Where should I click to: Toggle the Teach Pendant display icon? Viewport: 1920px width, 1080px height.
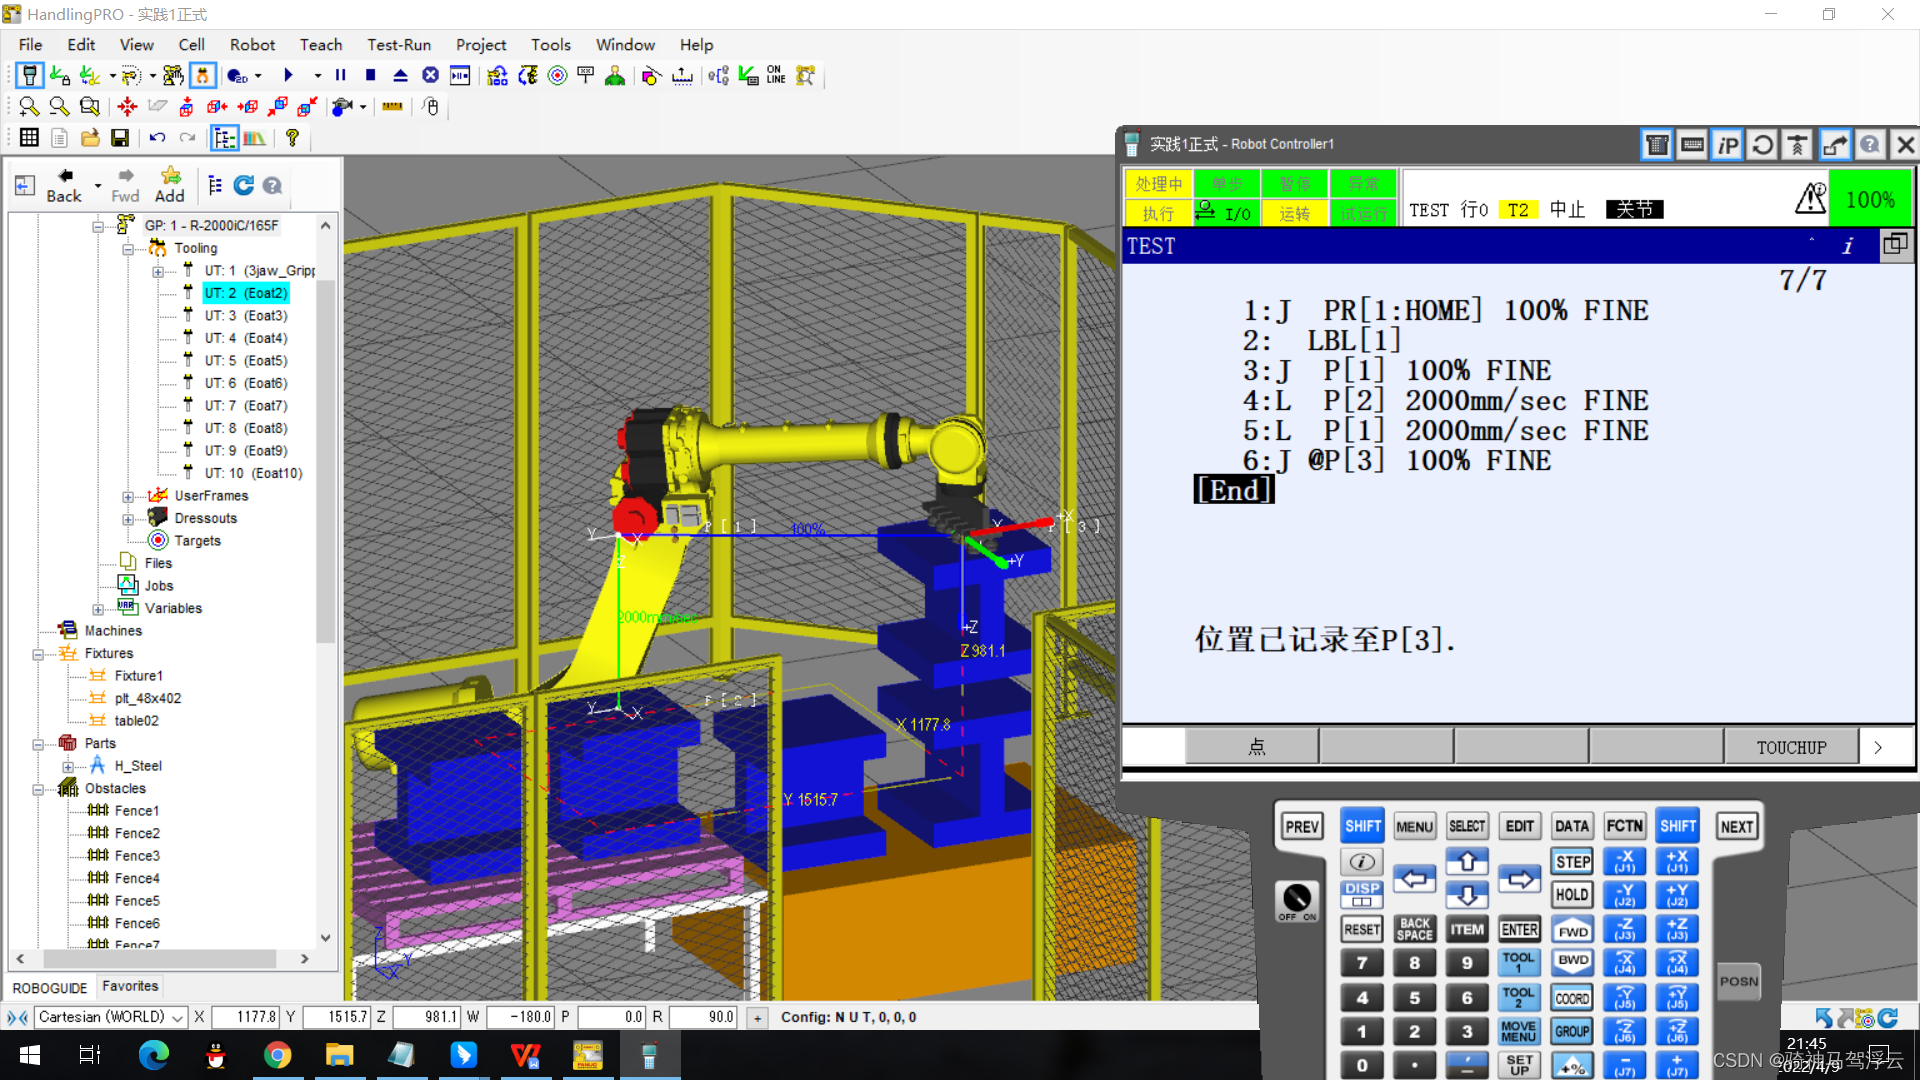[x=29, y=75]
